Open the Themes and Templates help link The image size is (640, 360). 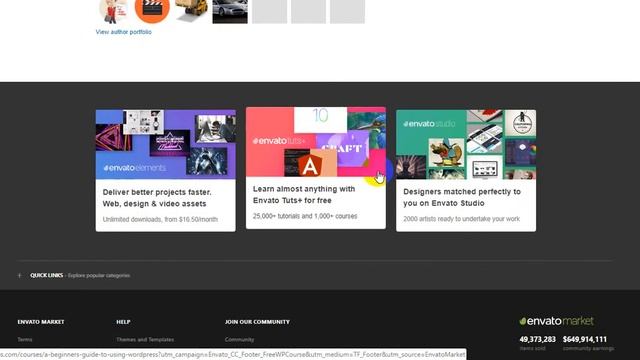pos(145,340)
